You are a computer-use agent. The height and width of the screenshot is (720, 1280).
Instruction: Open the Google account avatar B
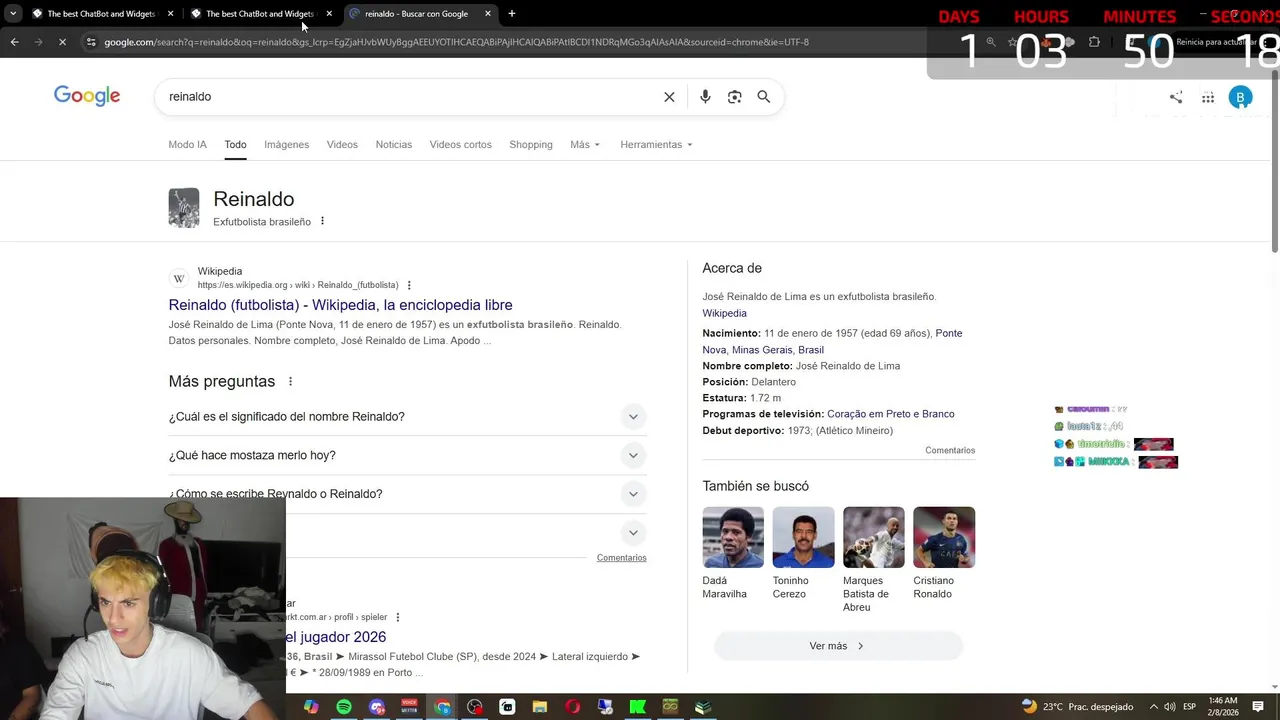point(1240,97)
